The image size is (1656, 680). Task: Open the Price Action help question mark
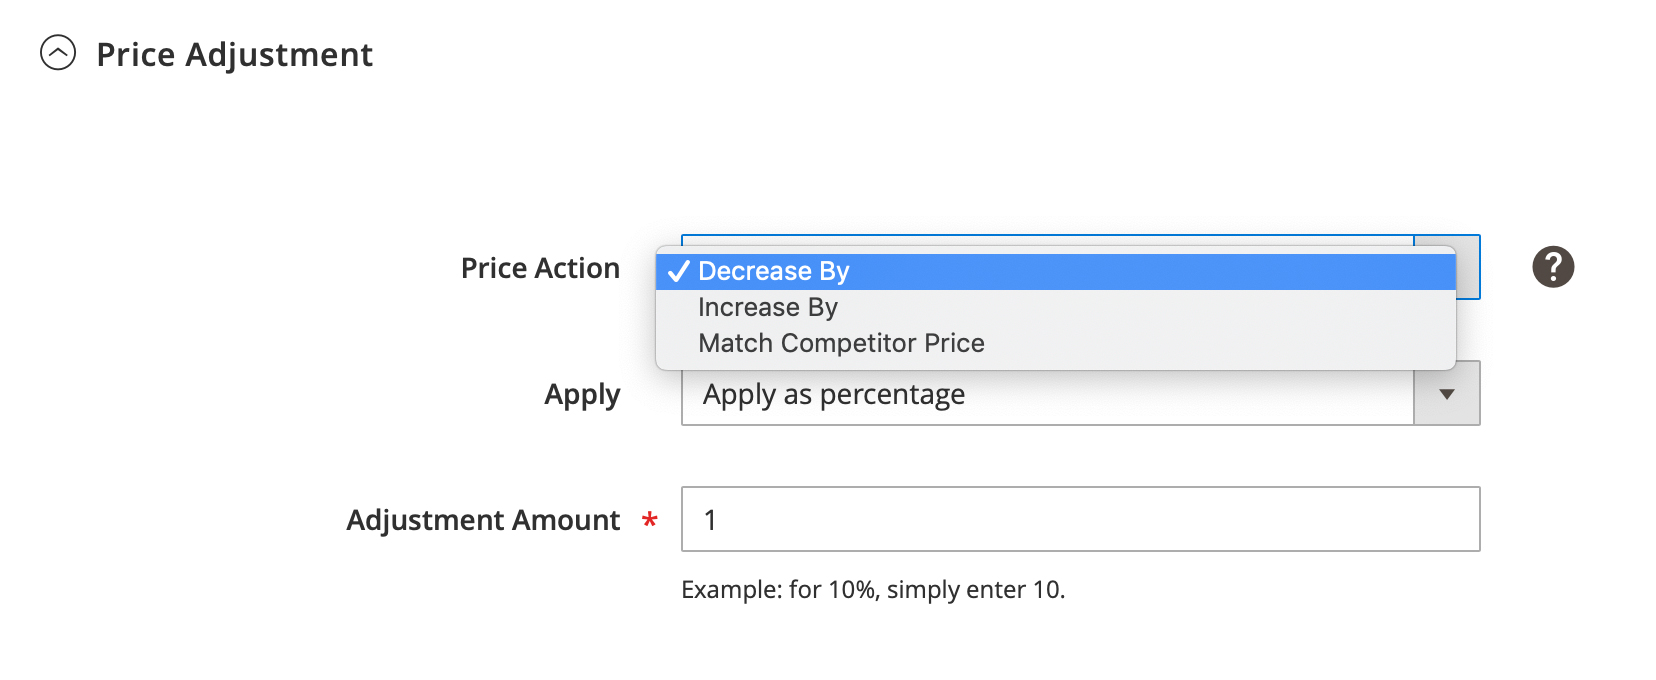(1553, 267)
